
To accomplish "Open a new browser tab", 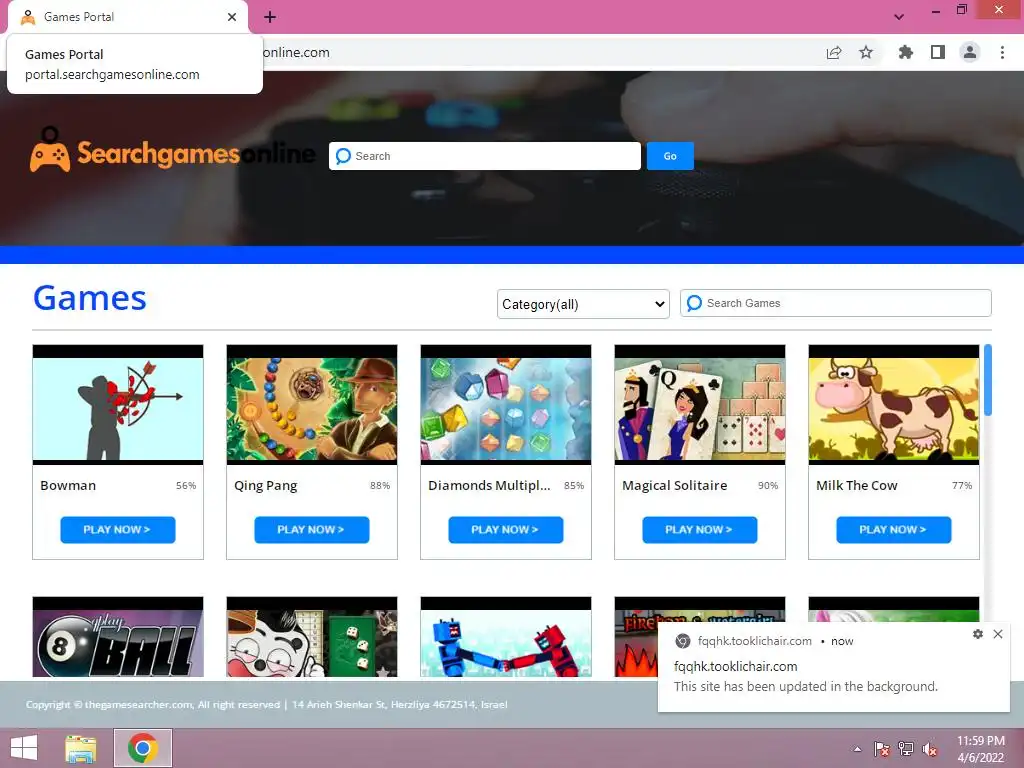I will 270,17.
